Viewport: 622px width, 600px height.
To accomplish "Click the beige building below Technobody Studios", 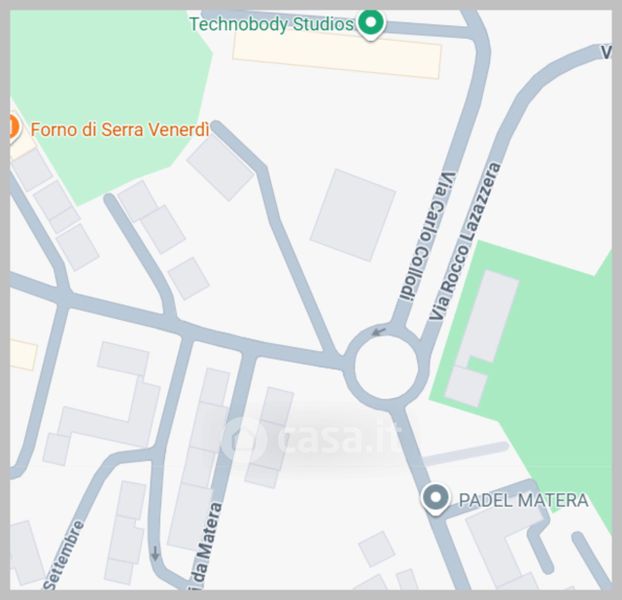I will pyautogui.click(x=337, y=54).
